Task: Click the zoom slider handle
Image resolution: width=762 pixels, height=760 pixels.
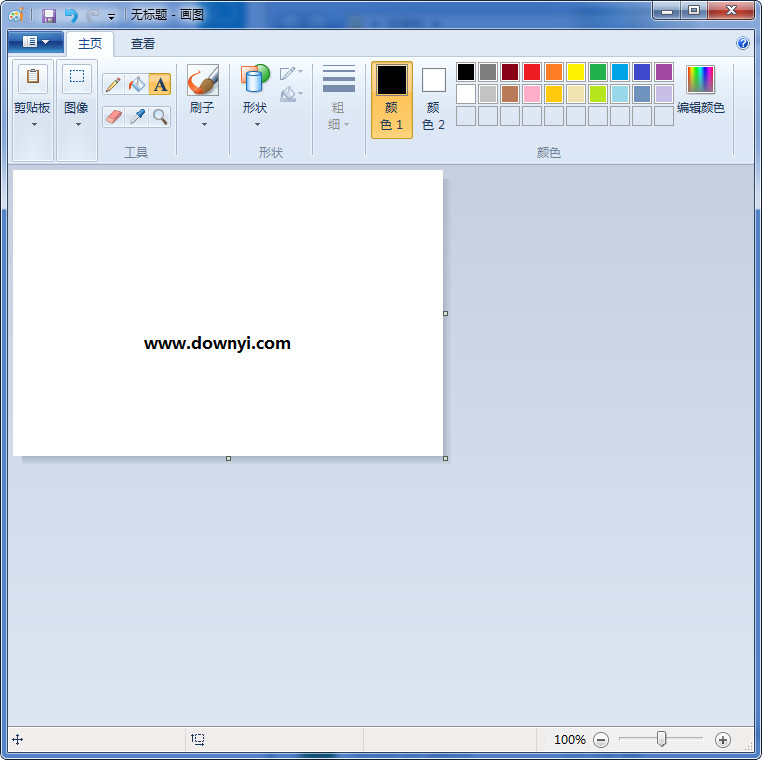Action: click(661, 739)
